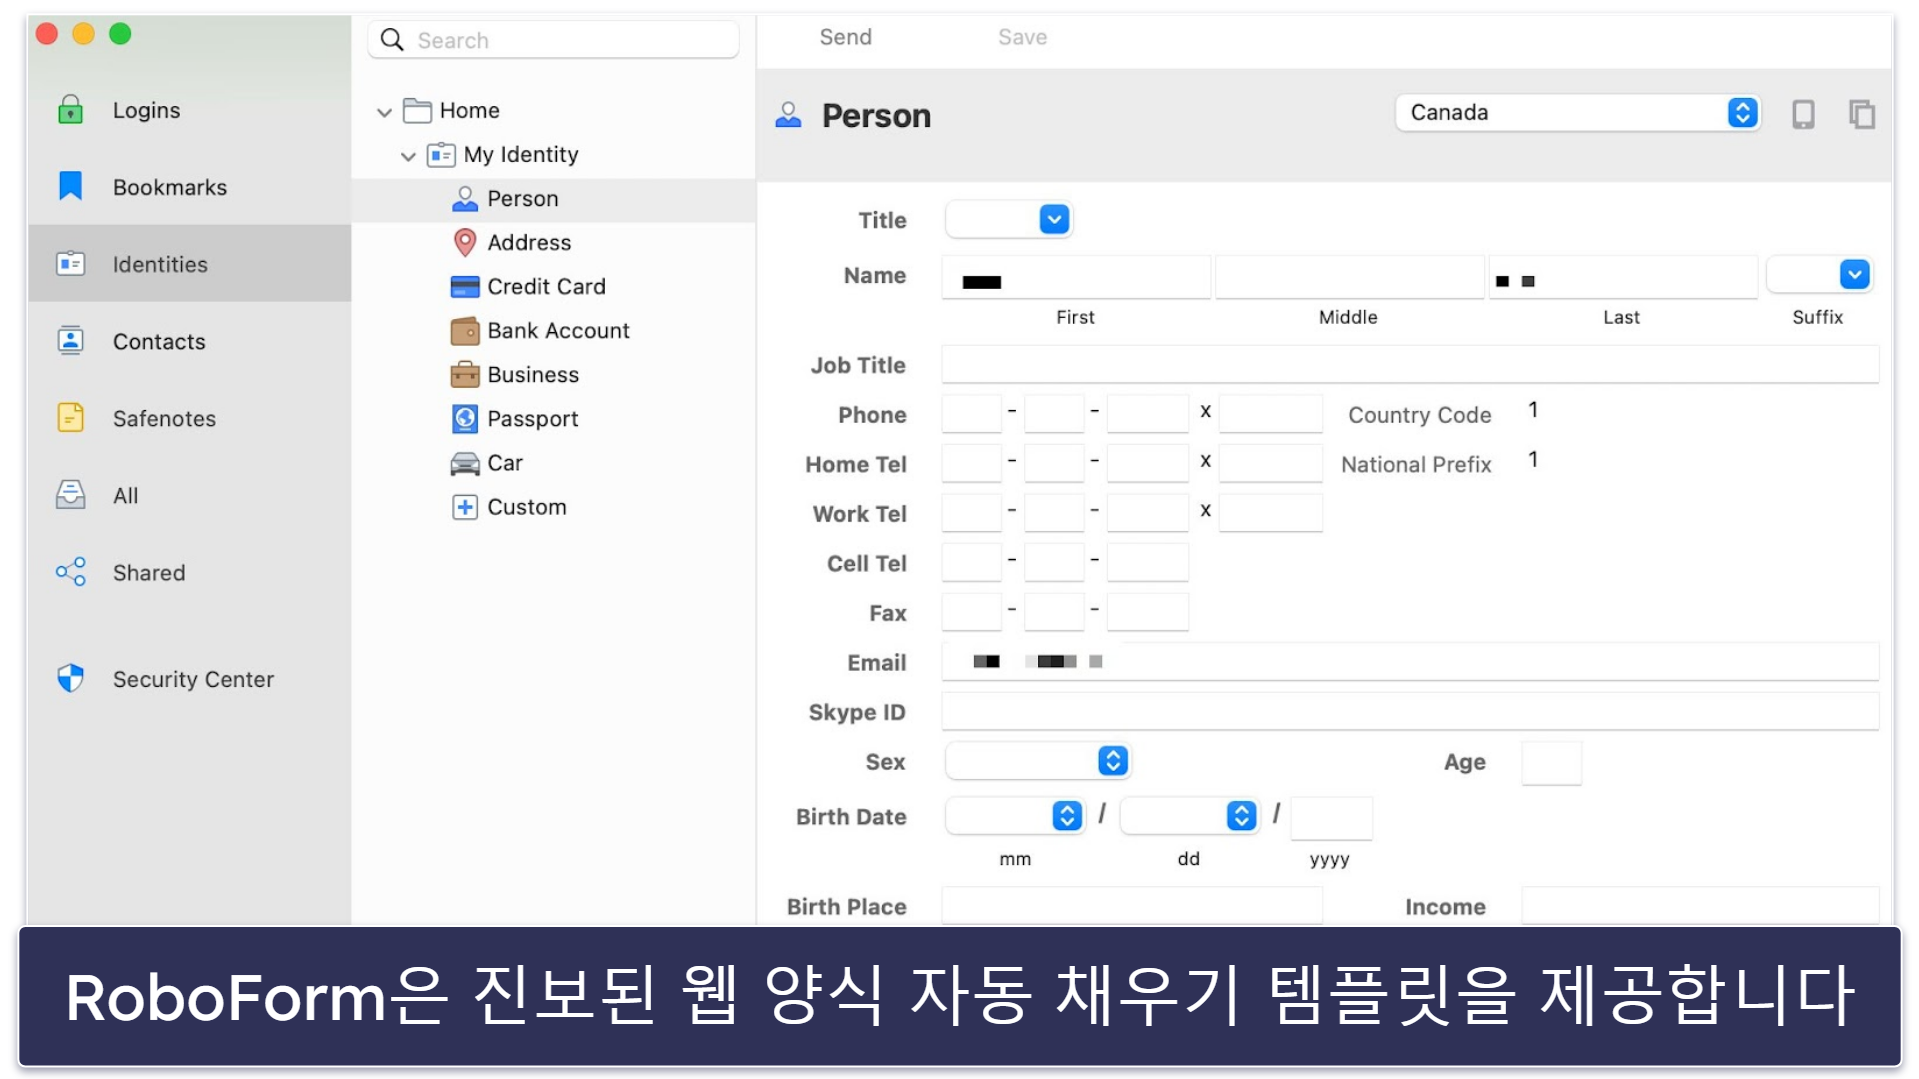The height and width of the screenshot is (1079, 1919).
Task: Click the Birth Place field
Action: [1132, 905]
